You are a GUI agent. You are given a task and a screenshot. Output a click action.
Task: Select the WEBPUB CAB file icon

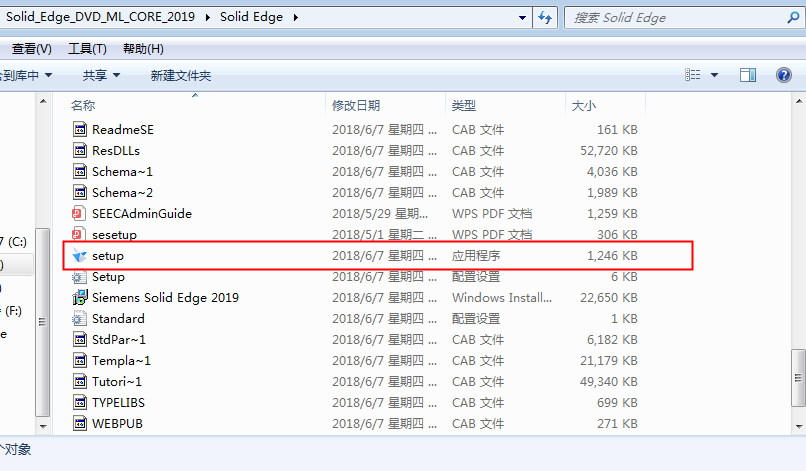(x=80, y=424)
